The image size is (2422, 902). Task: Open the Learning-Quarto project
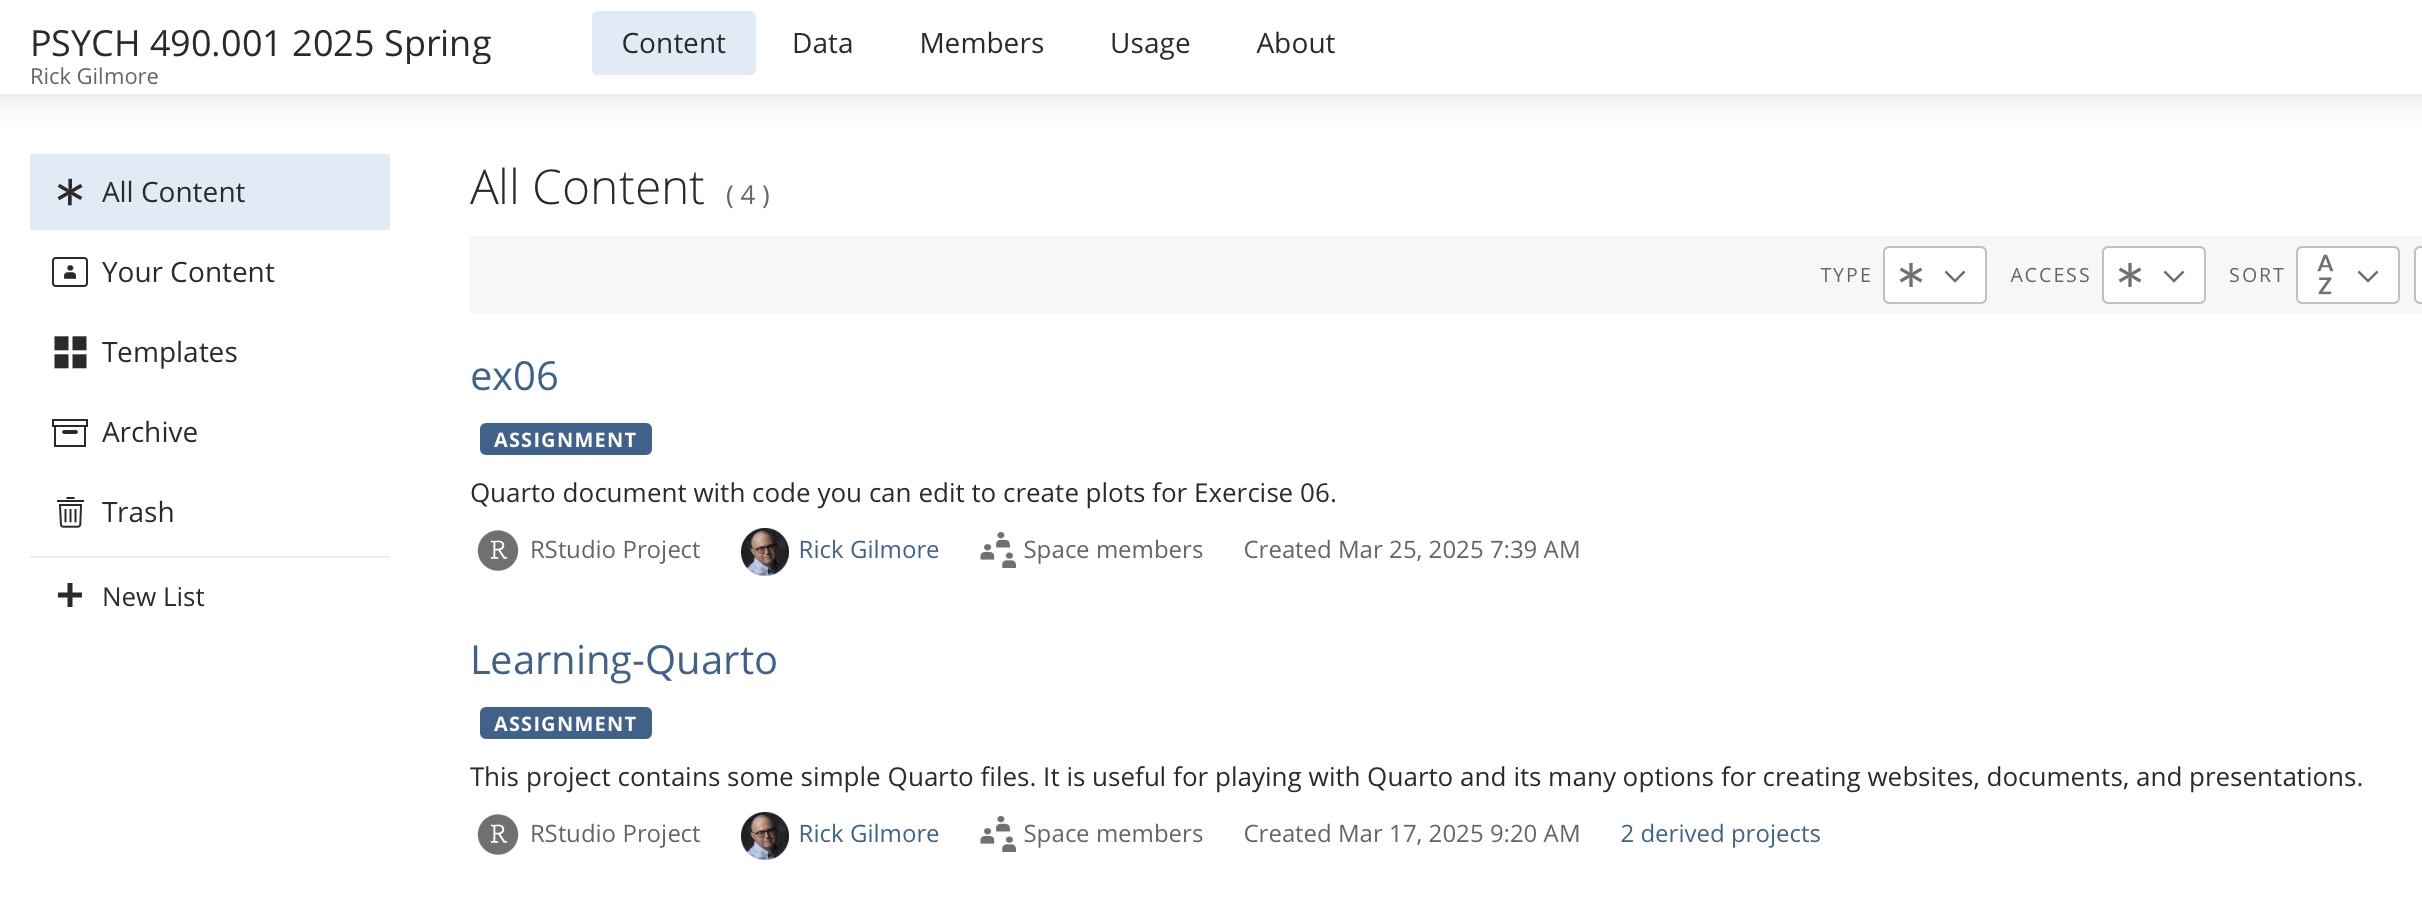(x=623, y=660)
